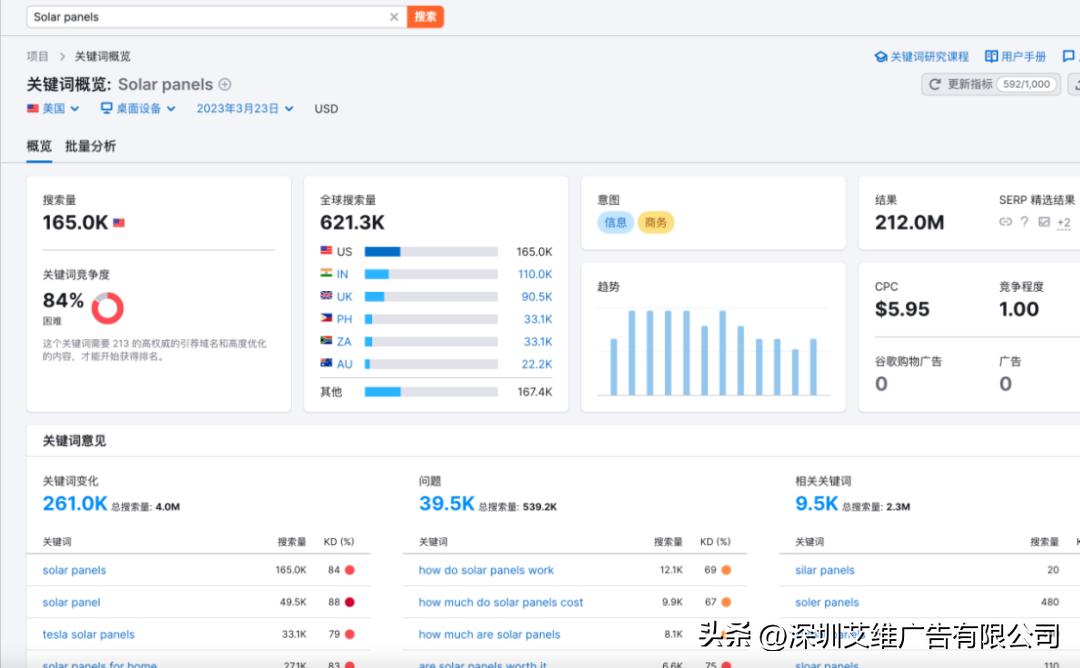This screenshot has width=1080, height=668.
Task: Open the 美国 country dropdown
Action: click(x=52, y=108)
